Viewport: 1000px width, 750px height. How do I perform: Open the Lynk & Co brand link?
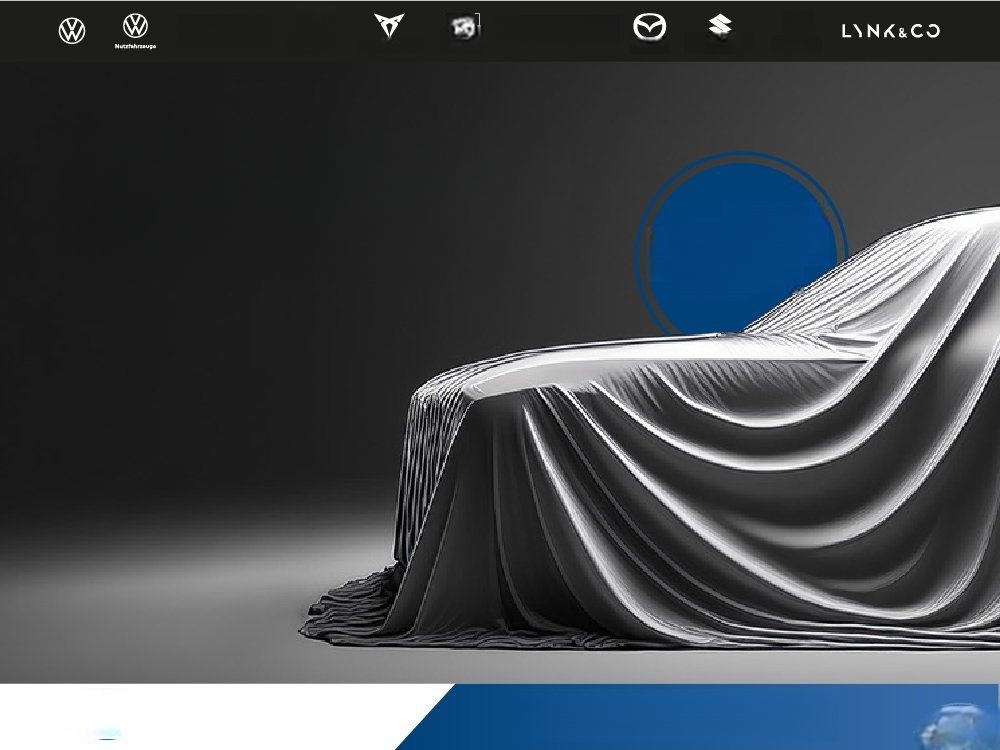[890, 31]
